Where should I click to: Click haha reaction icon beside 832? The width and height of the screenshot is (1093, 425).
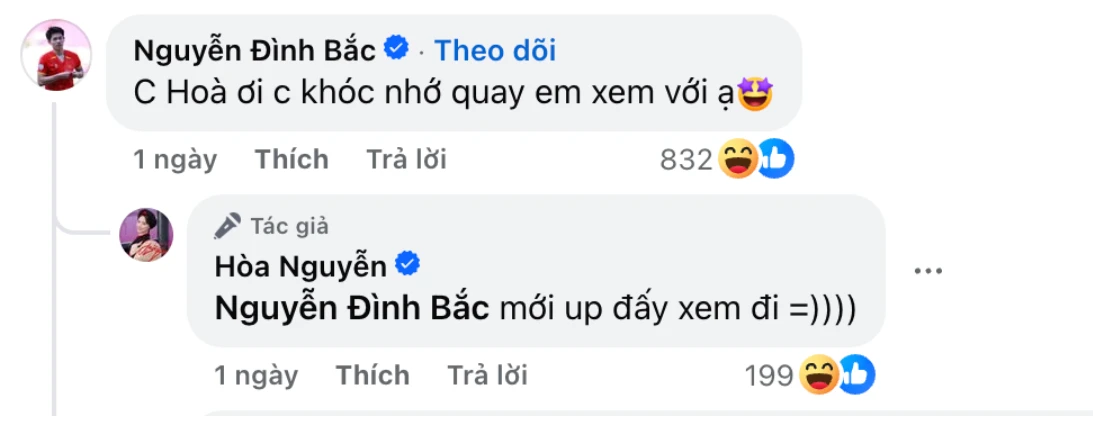point(738,160)
